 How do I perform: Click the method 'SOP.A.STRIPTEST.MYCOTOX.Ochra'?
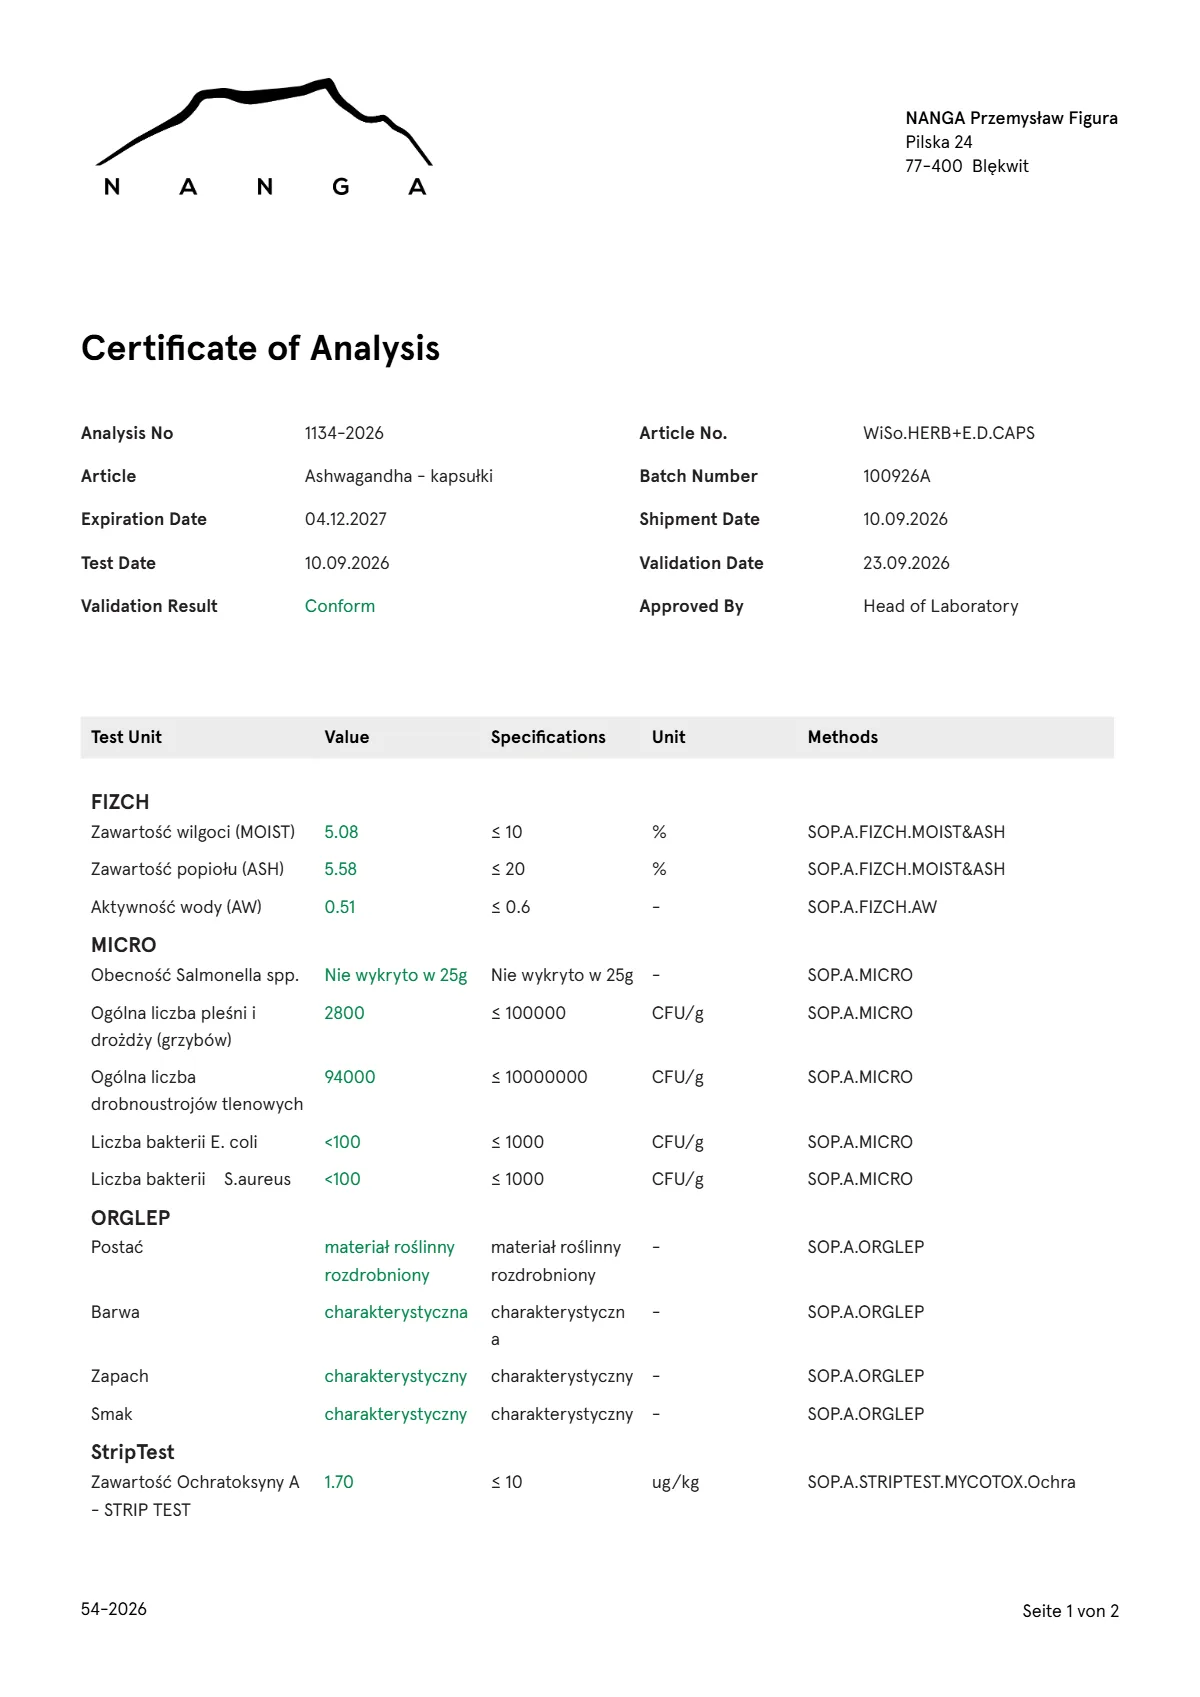click(941, 1482)
